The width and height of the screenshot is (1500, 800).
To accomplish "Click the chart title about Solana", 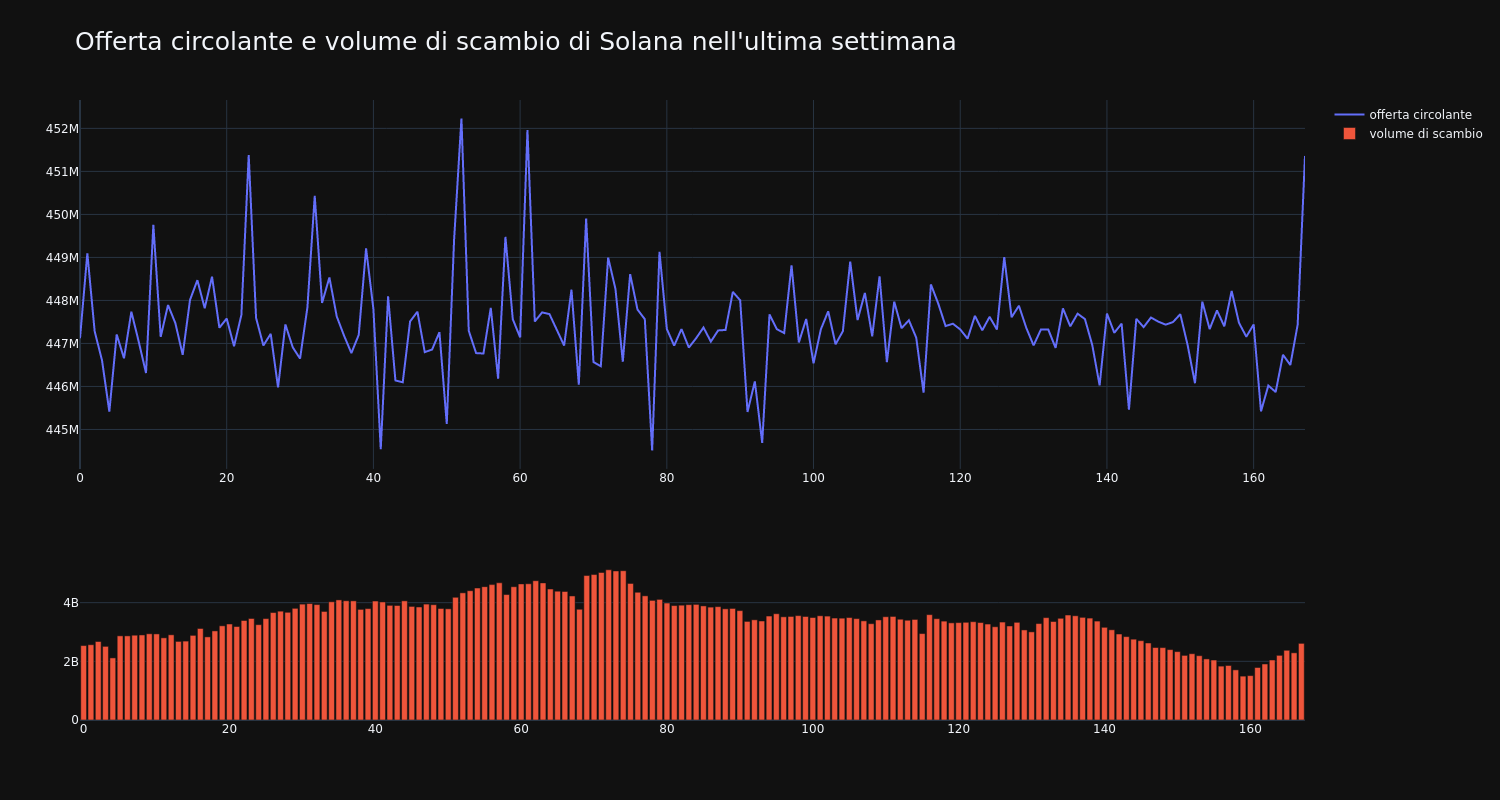I will (x=515, y=42).
